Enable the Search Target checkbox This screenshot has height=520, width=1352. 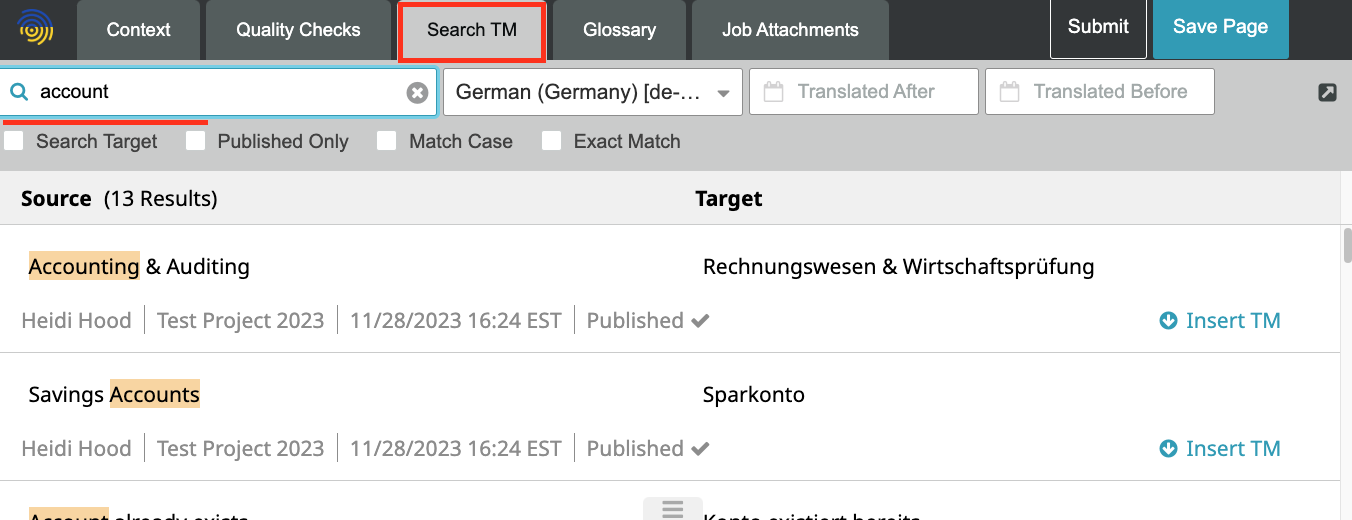14,141
